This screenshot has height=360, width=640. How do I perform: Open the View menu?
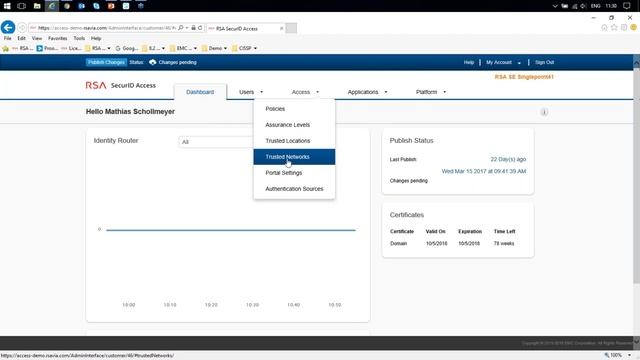click(x=37, y=38)
